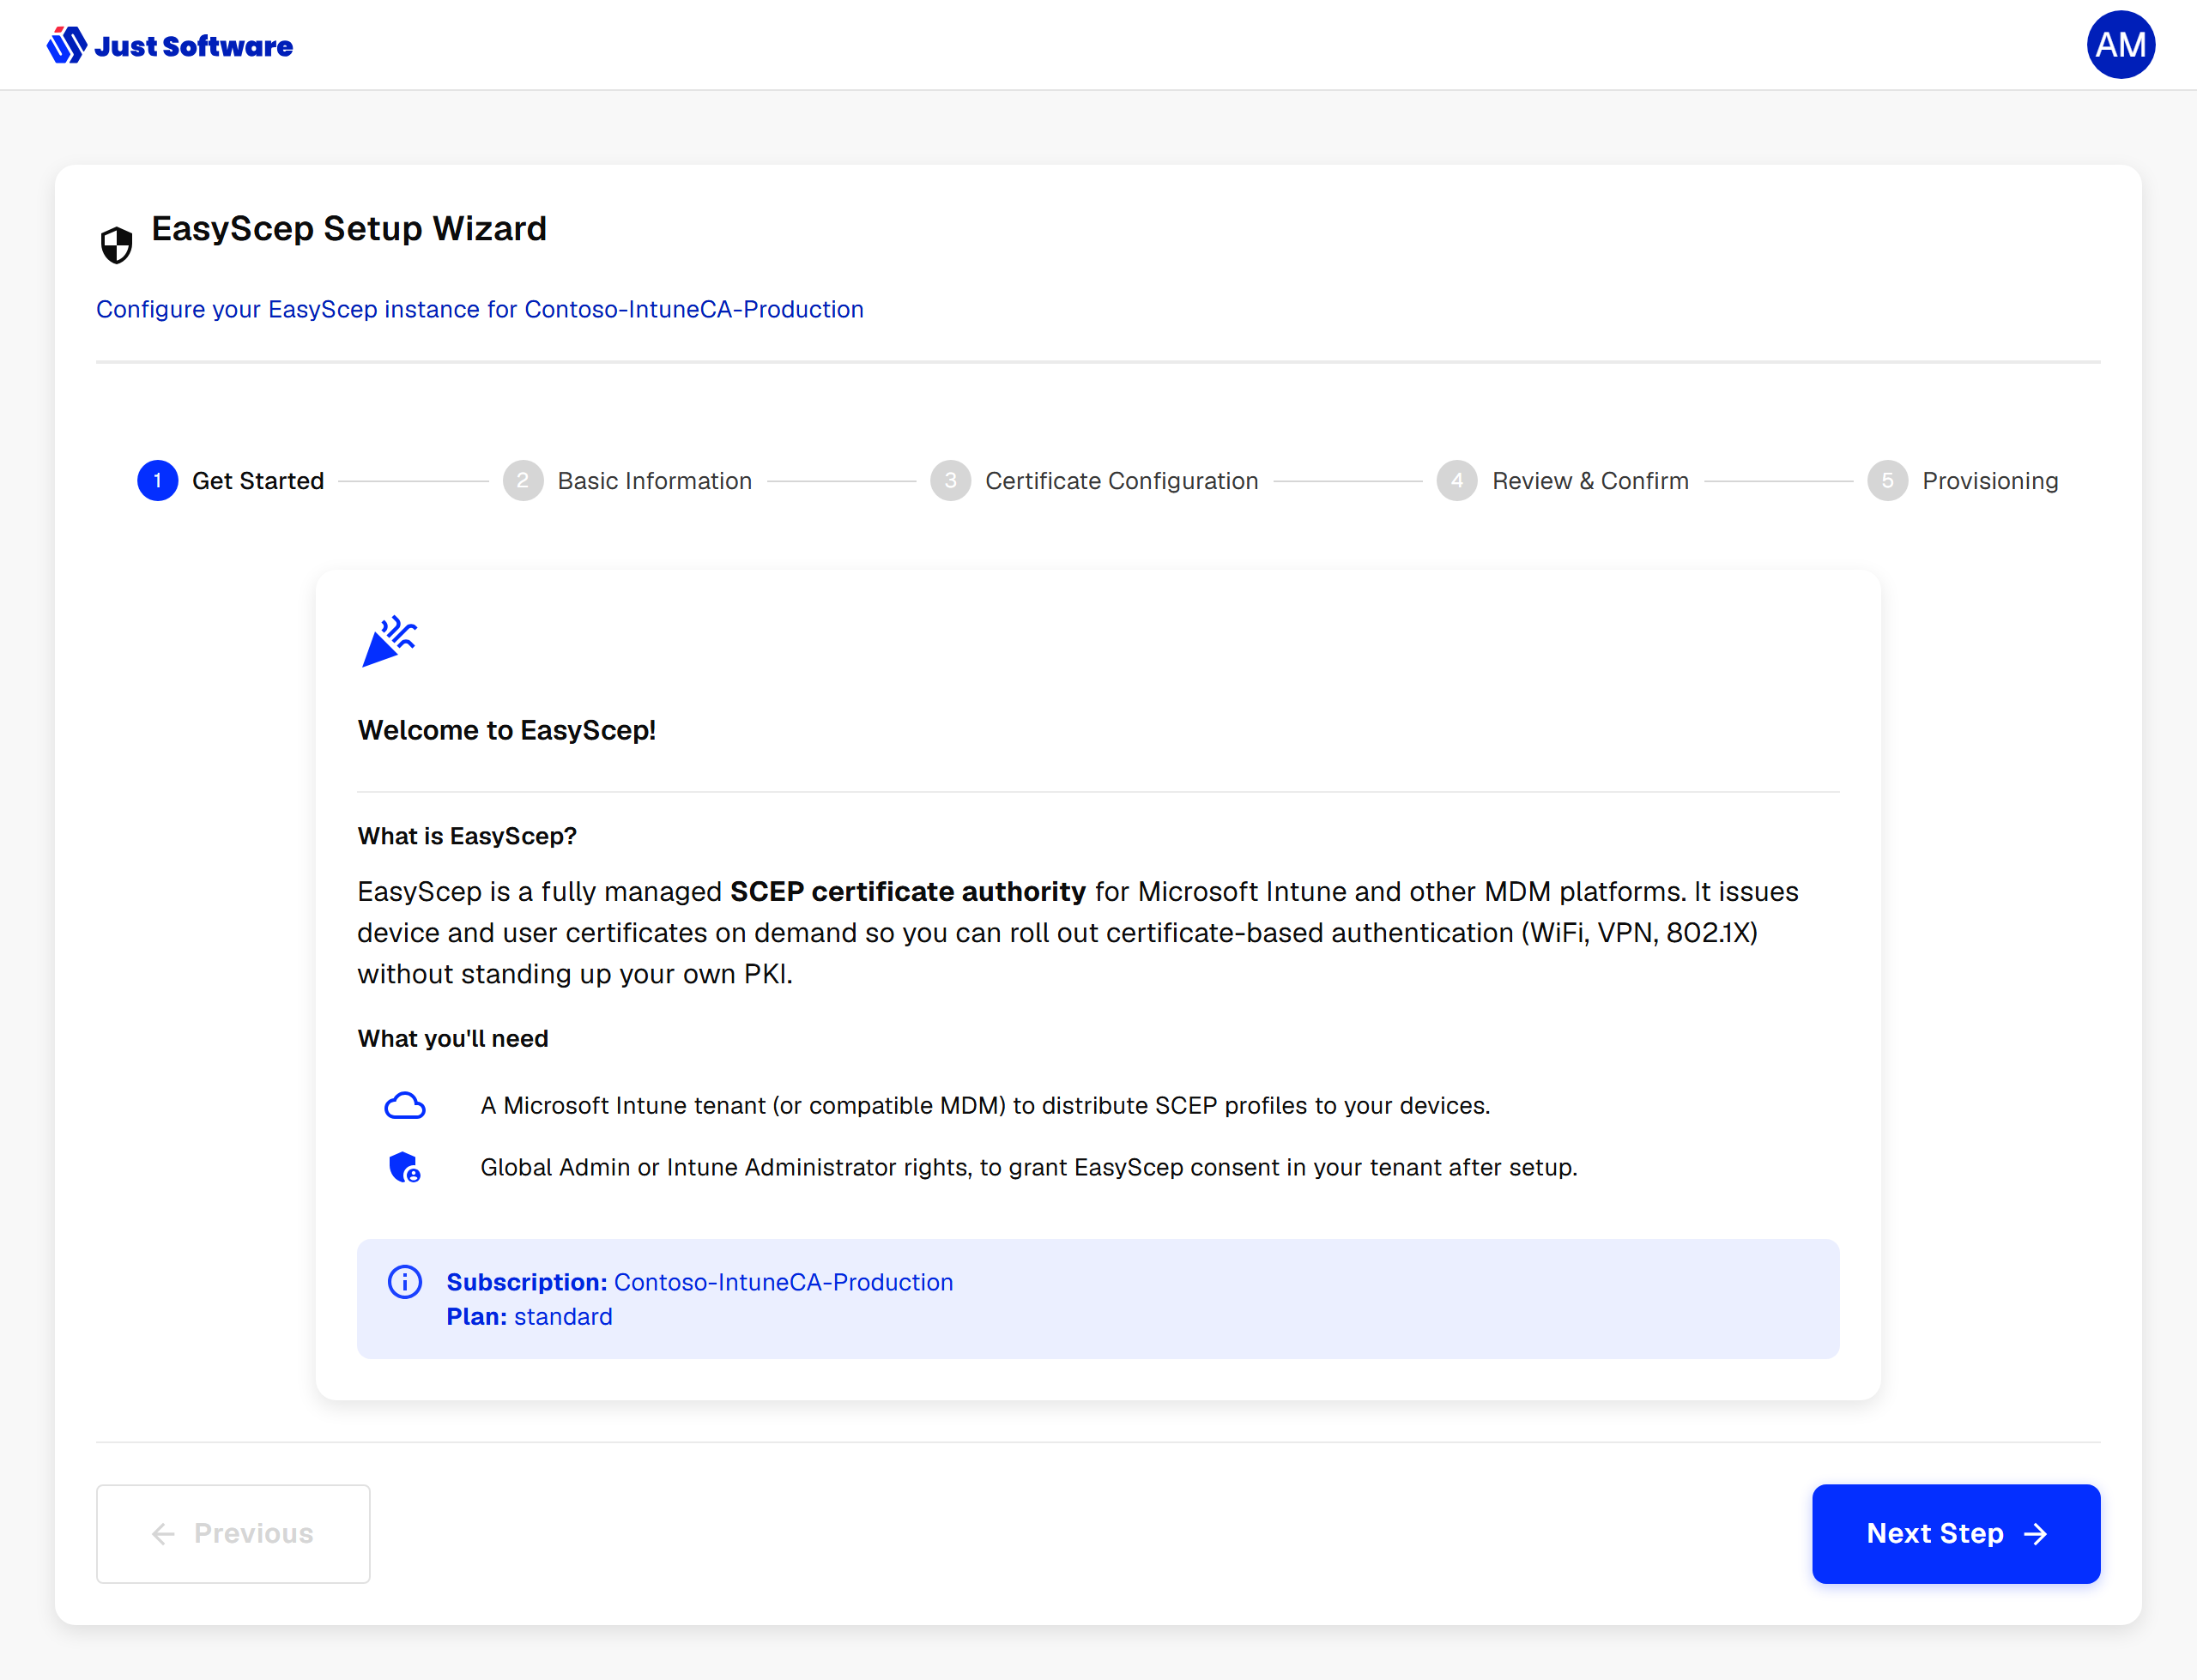Go to the Certificate Configuration step label
The width and height of the screenshot is (2197, 1680).
click(1122, 481)
